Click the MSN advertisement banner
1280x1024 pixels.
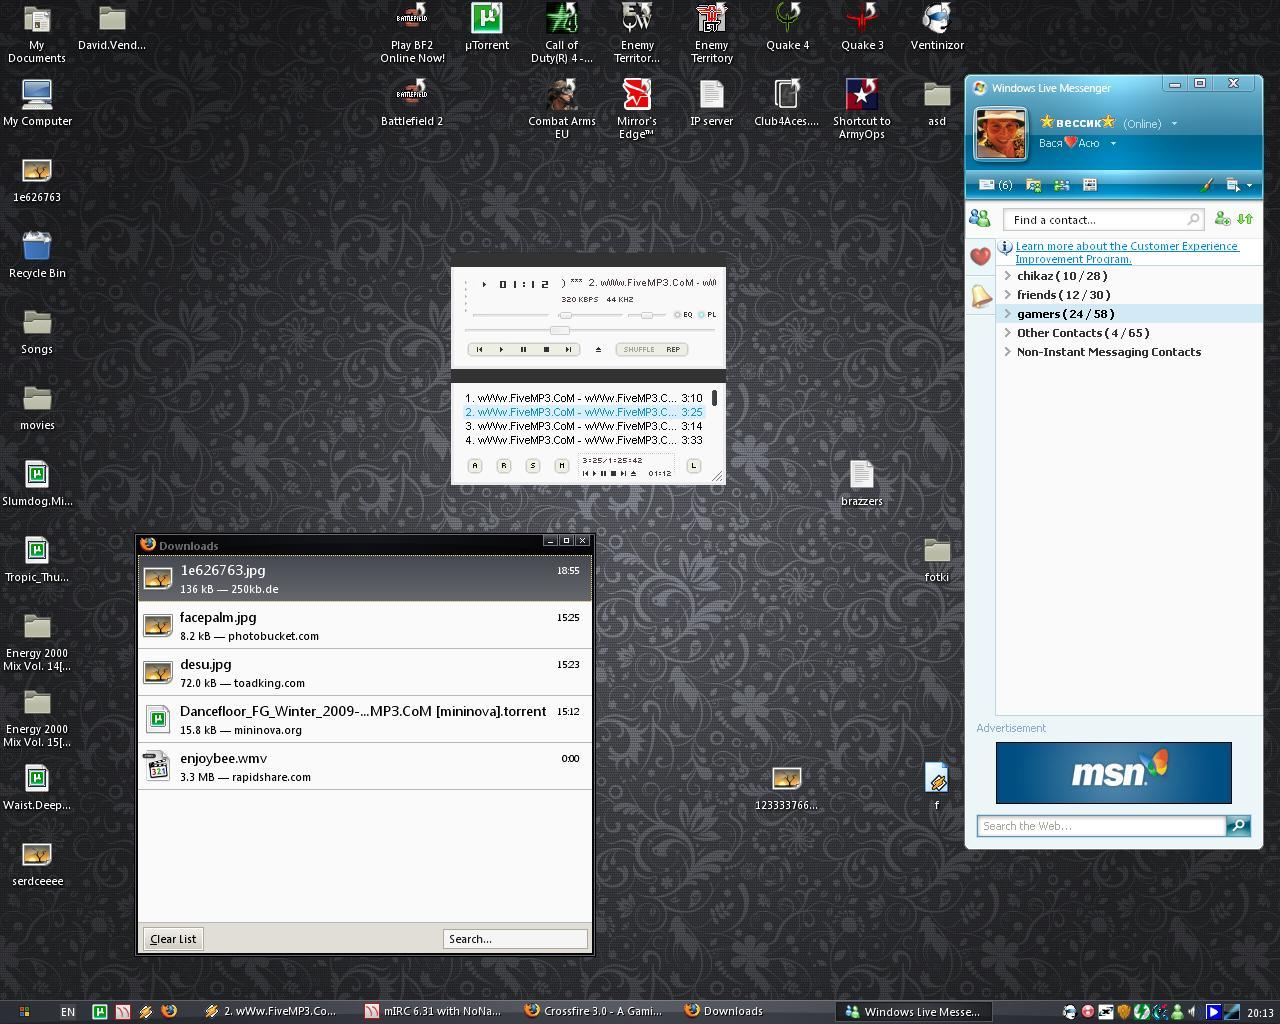tap(1113, 773)
